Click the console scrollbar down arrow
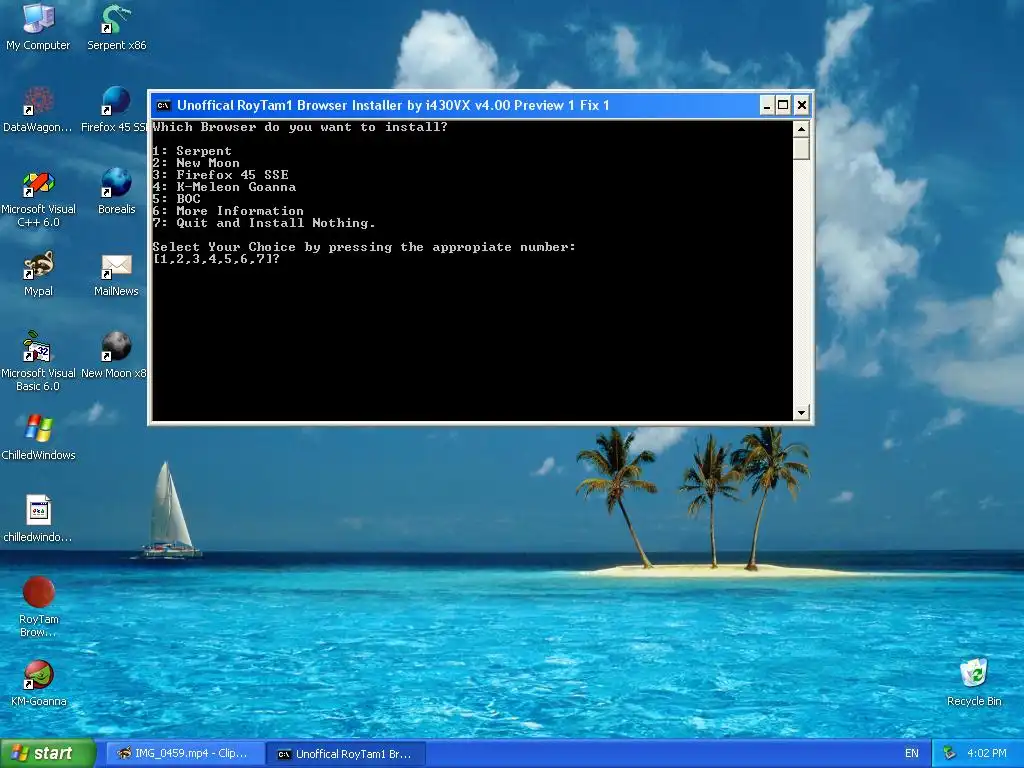Viewport: 1024px width, 768px height. 801,413
